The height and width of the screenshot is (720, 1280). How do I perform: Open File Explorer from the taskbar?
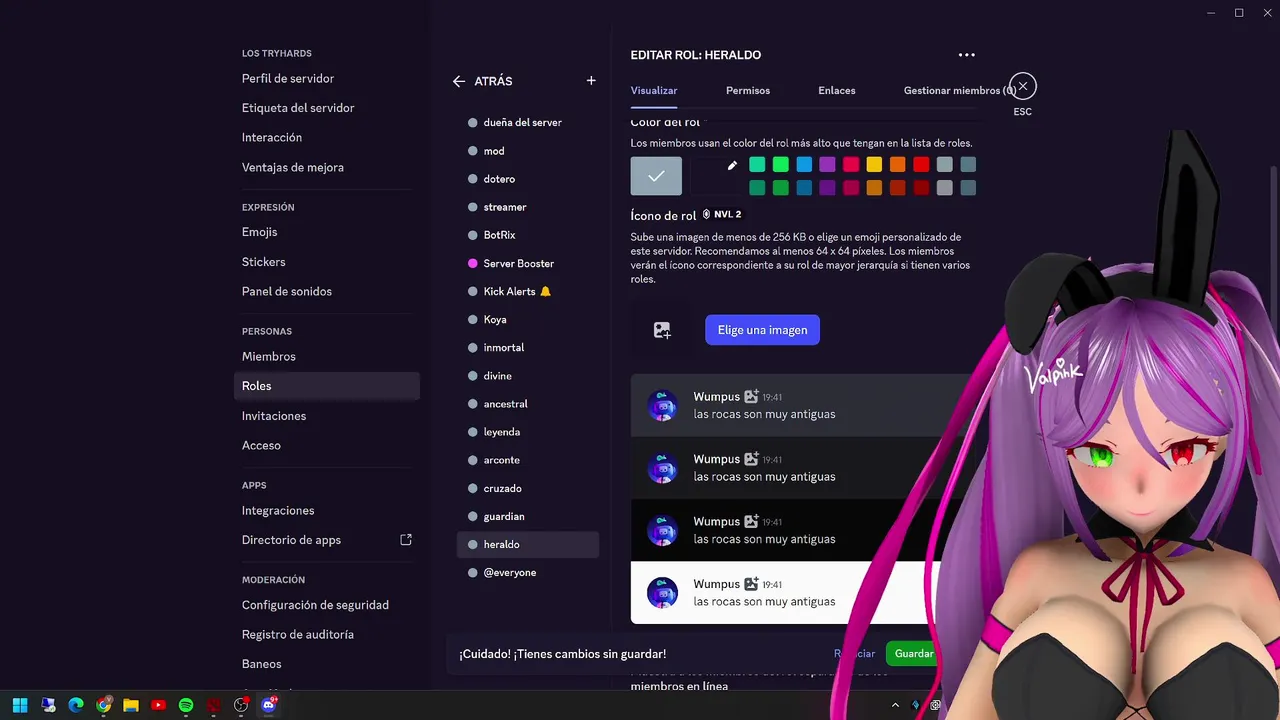click(131, 705)
